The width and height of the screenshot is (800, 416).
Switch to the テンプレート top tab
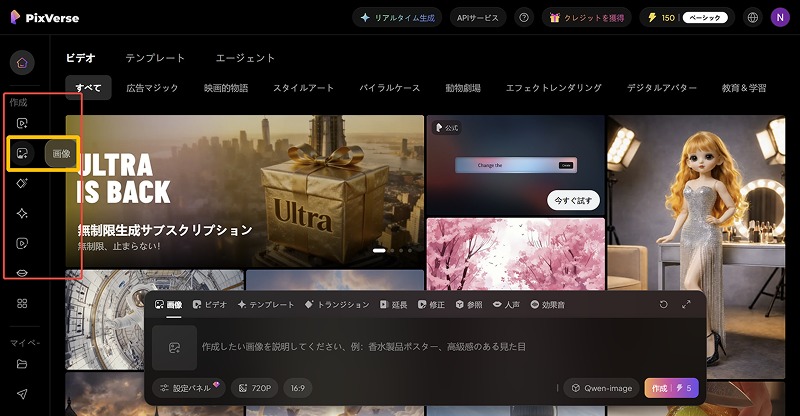pos(155,58)
